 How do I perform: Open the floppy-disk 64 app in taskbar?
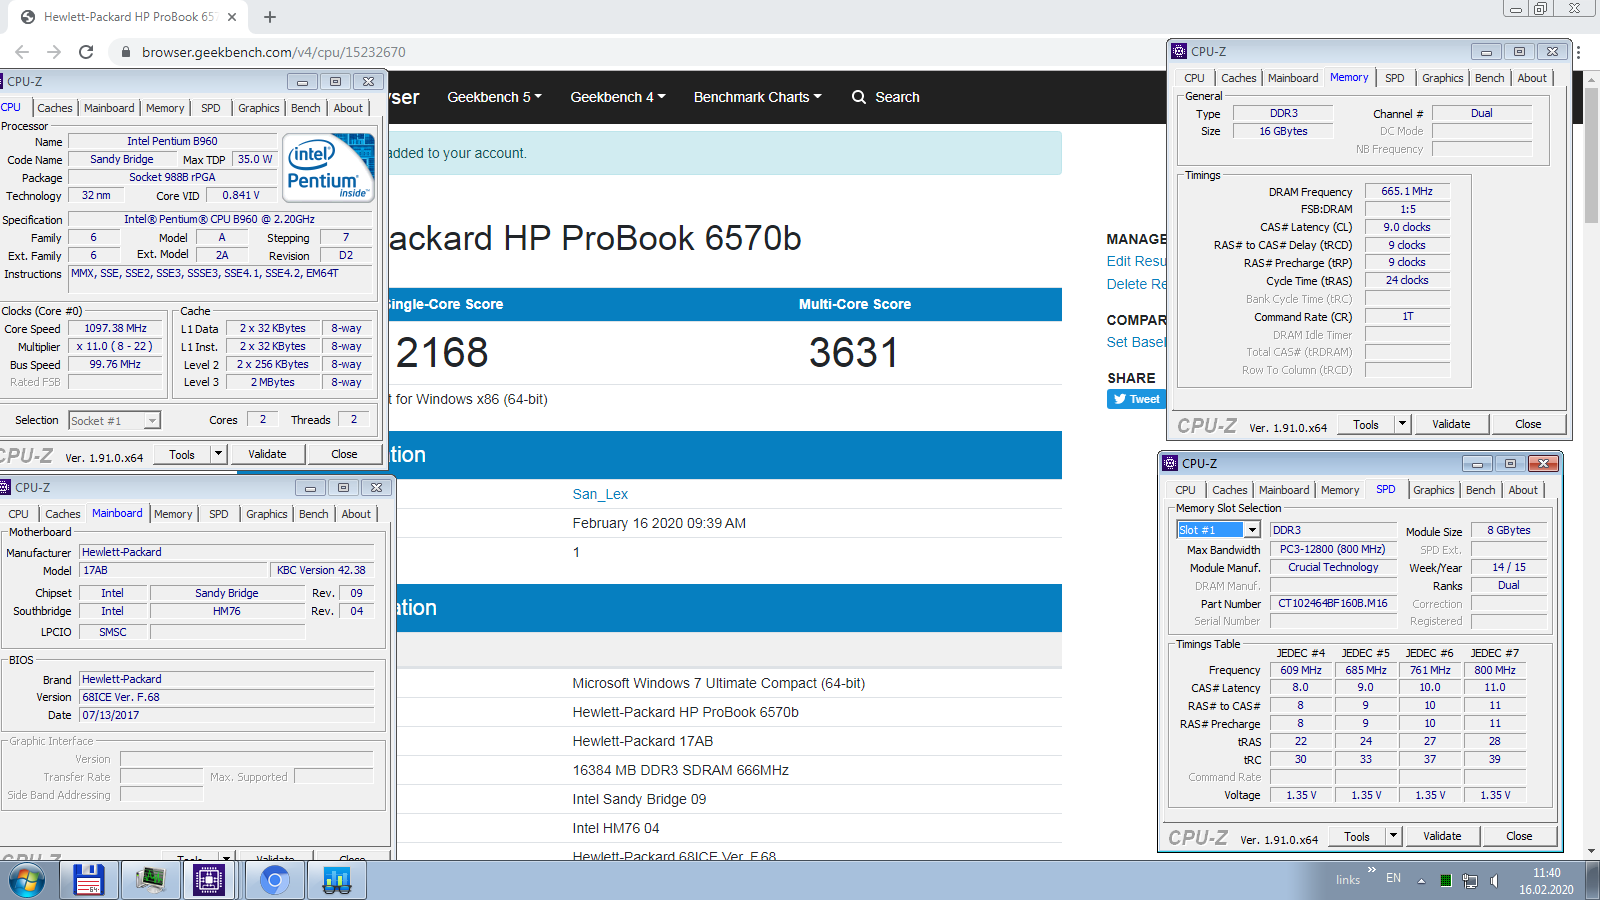(x=88, y=880)
